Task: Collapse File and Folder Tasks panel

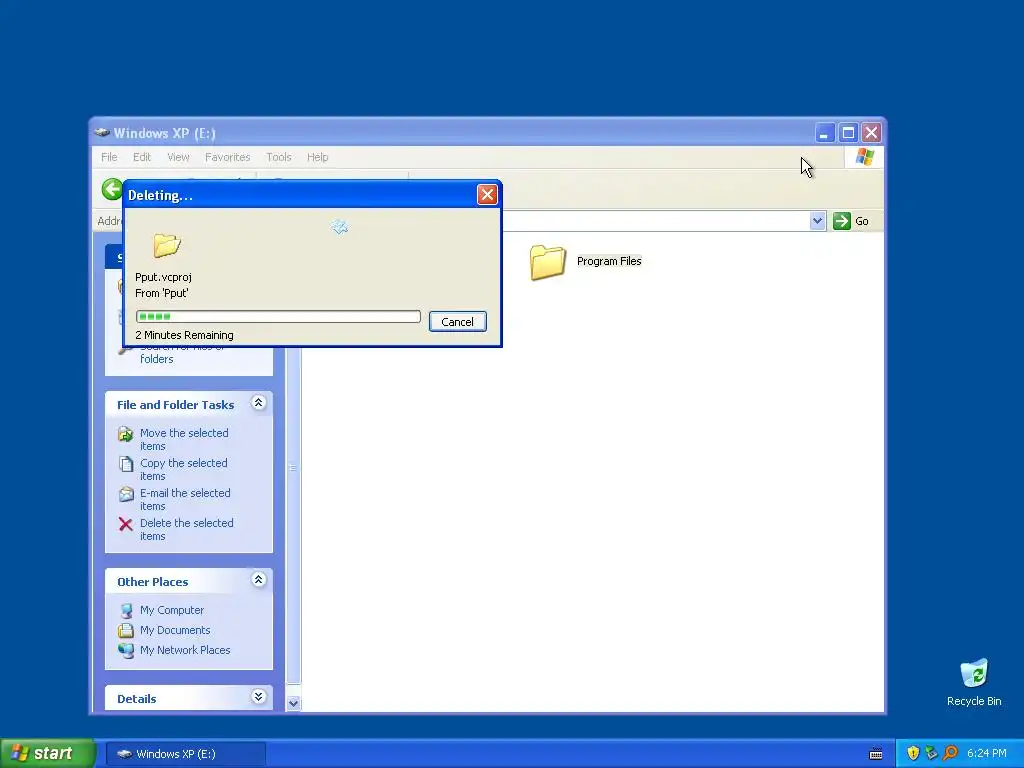Action: pyautogui.click(x=259, y=403)
